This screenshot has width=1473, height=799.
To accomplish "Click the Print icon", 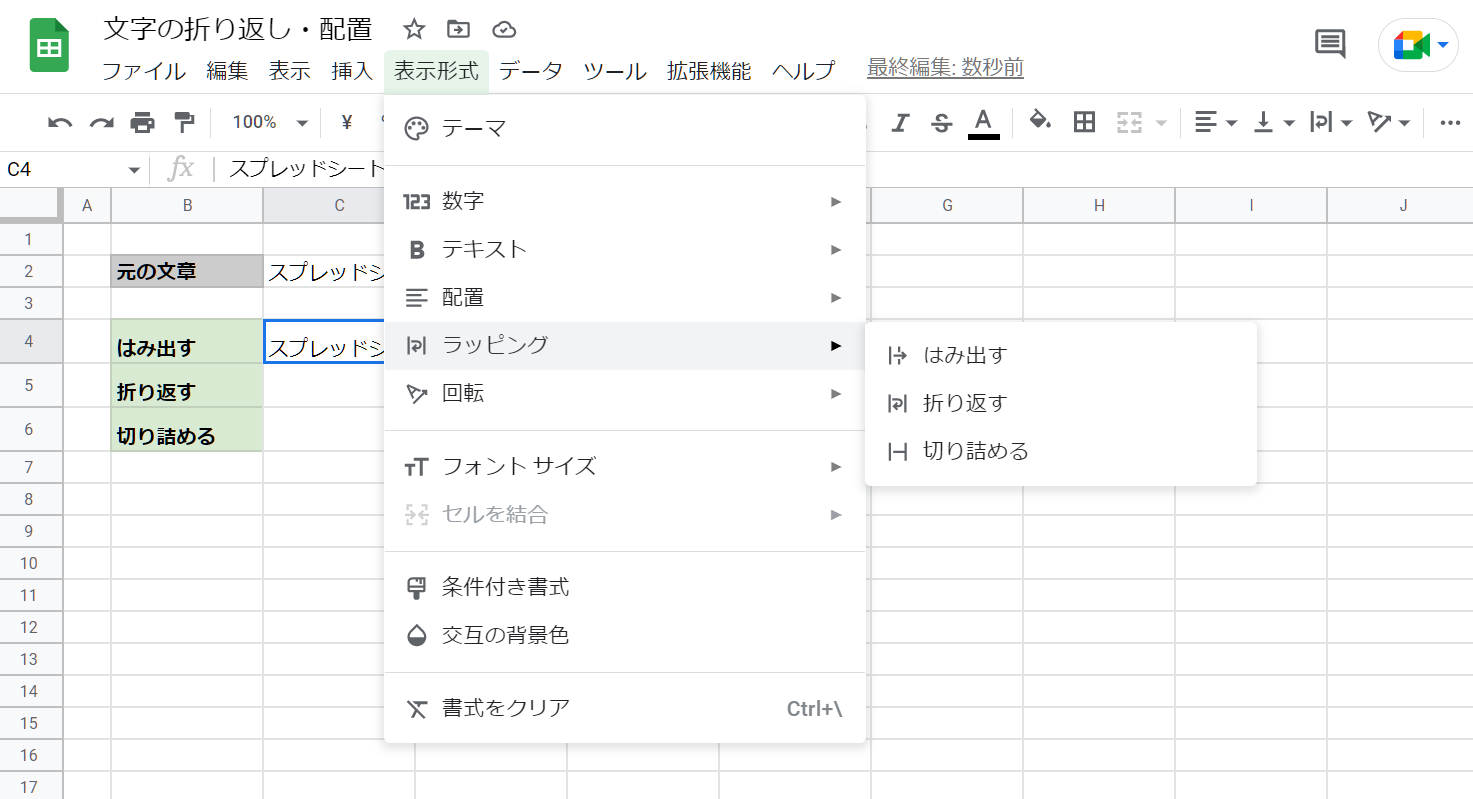I will pyautogui.click(x=142, y=121).
